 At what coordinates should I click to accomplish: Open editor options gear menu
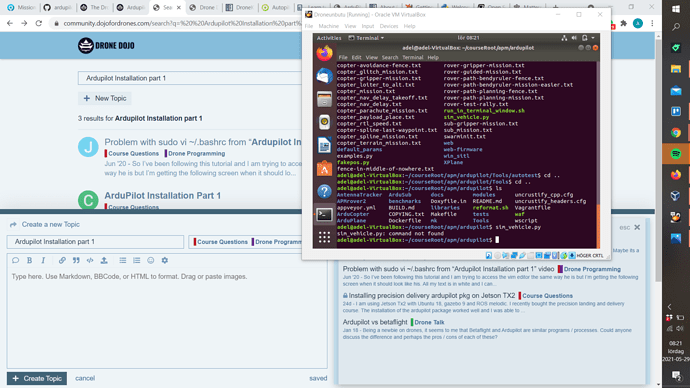(165, 260)
